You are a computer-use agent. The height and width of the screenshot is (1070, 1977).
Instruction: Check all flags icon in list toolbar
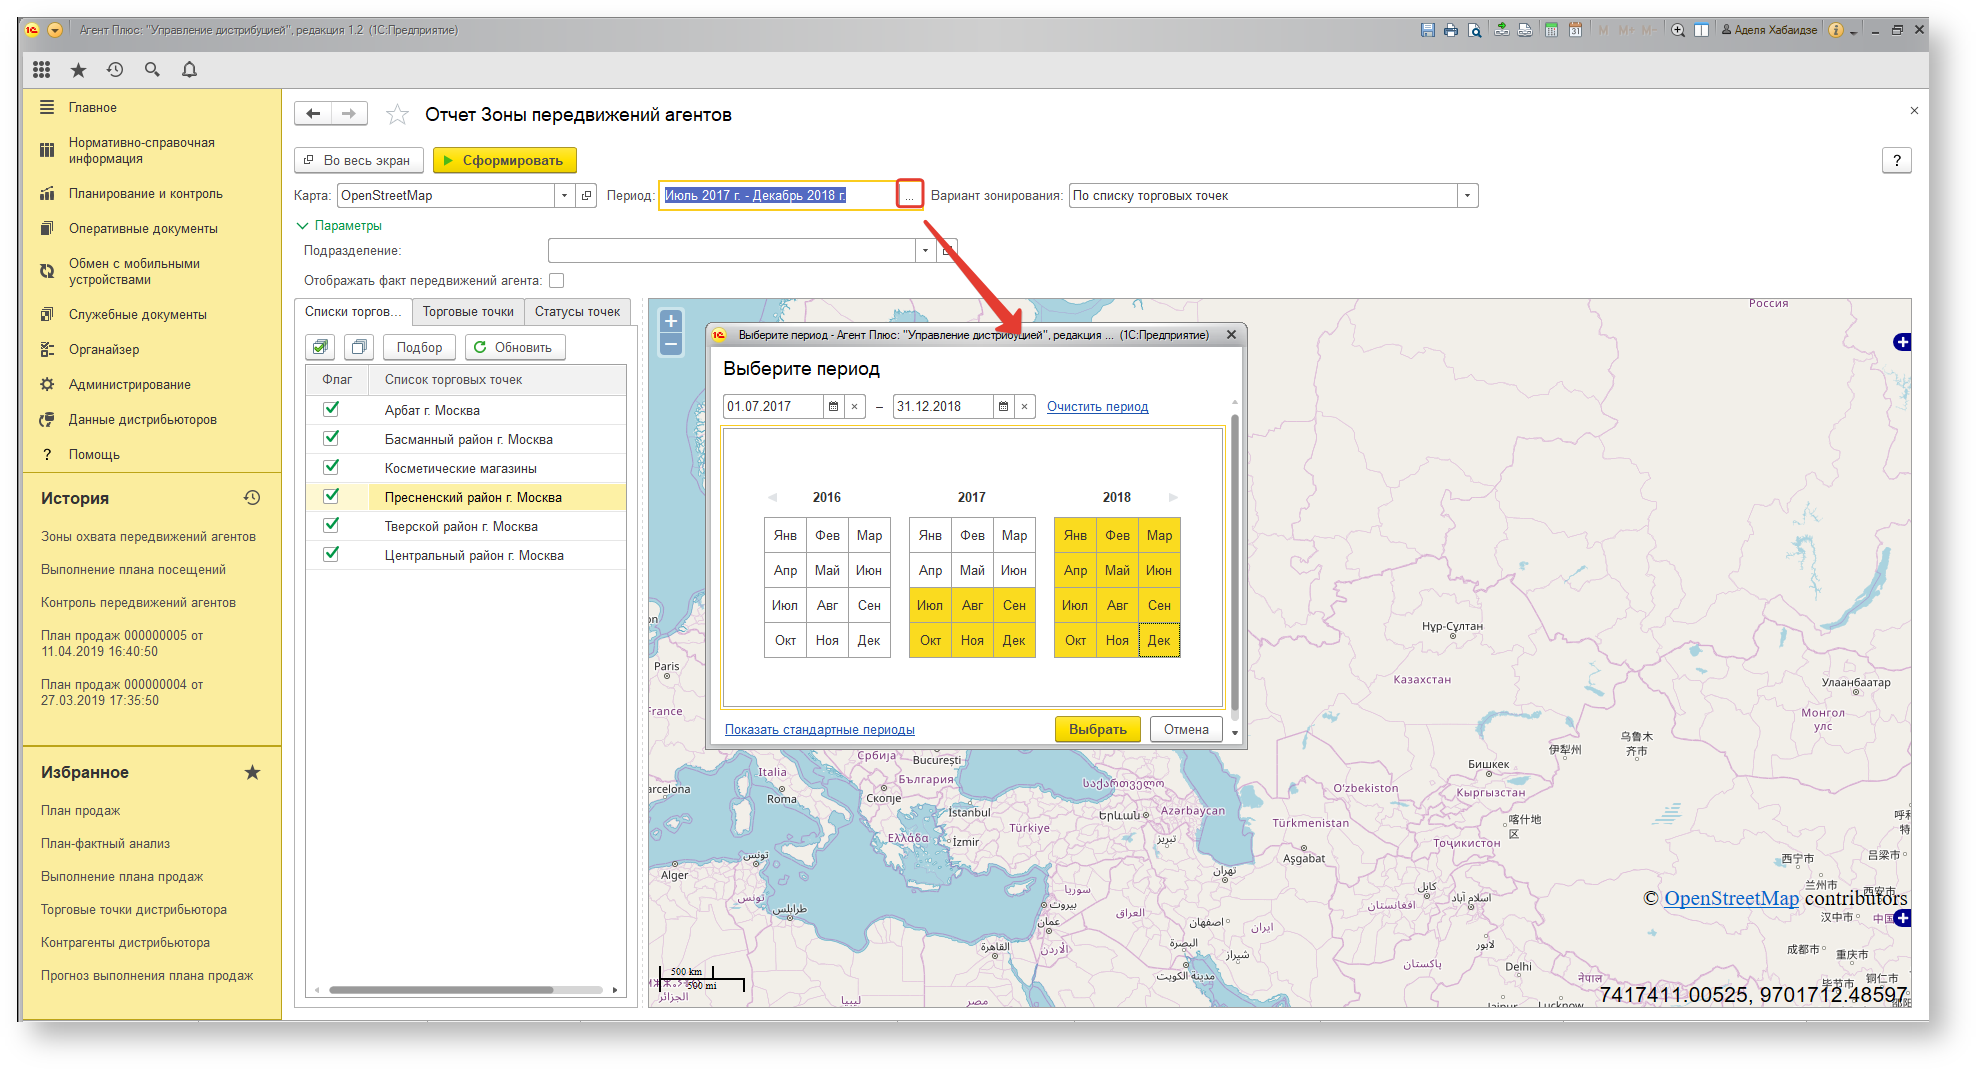320,347
